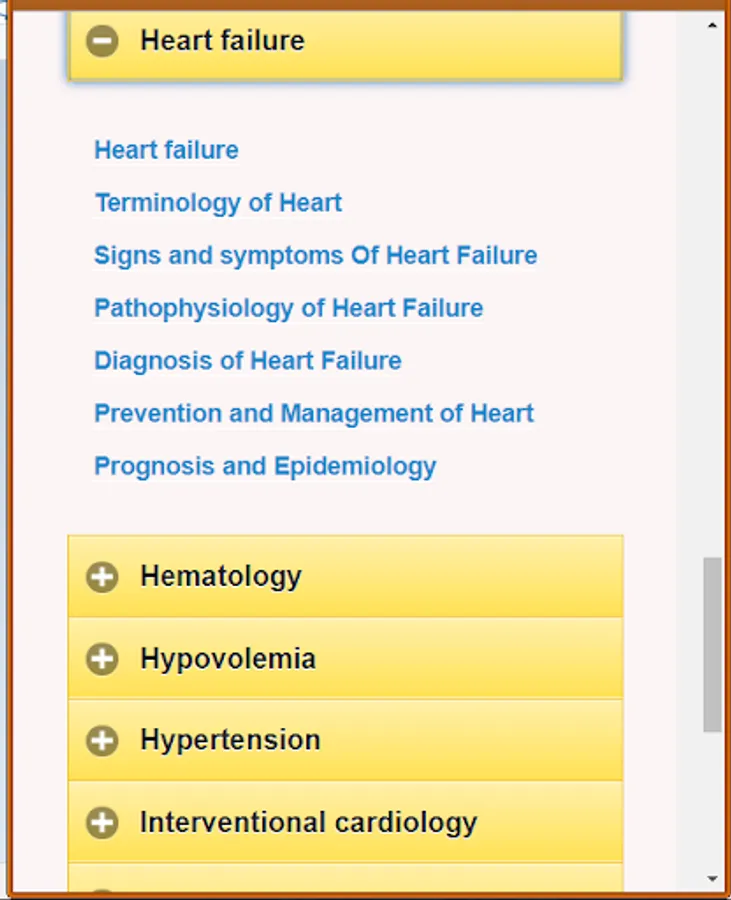This screenshot has width=731, height=900.
Task: Expand the Hematology section header
Action: [221, 576]
